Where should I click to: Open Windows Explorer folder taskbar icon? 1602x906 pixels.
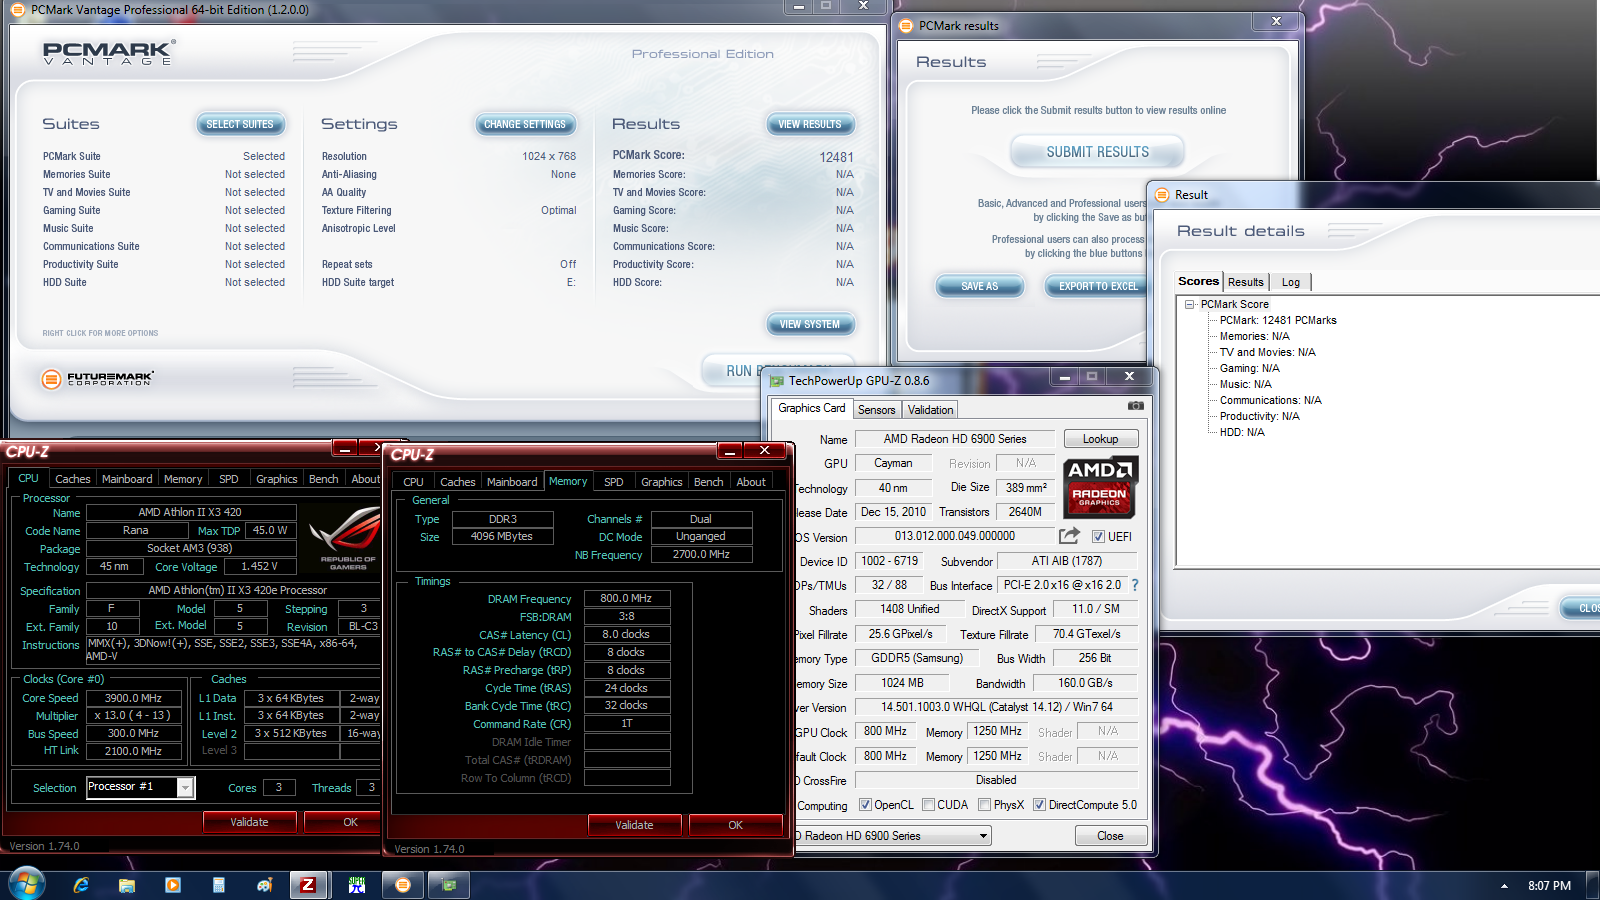click(127, 885)
